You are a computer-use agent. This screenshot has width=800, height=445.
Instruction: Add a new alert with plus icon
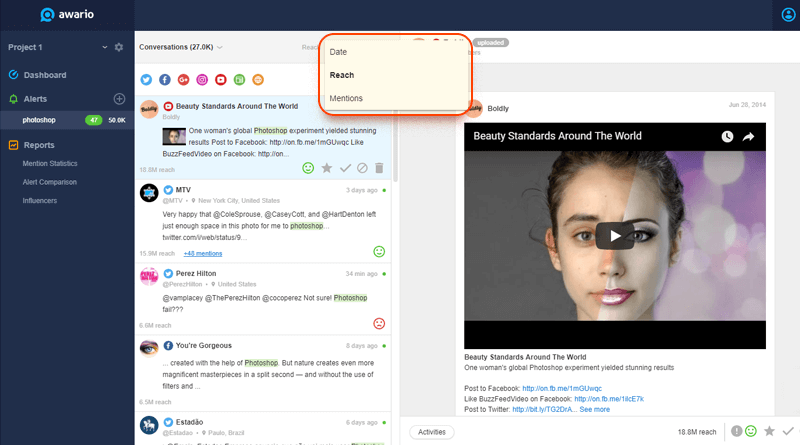click(x=119, y=99)
